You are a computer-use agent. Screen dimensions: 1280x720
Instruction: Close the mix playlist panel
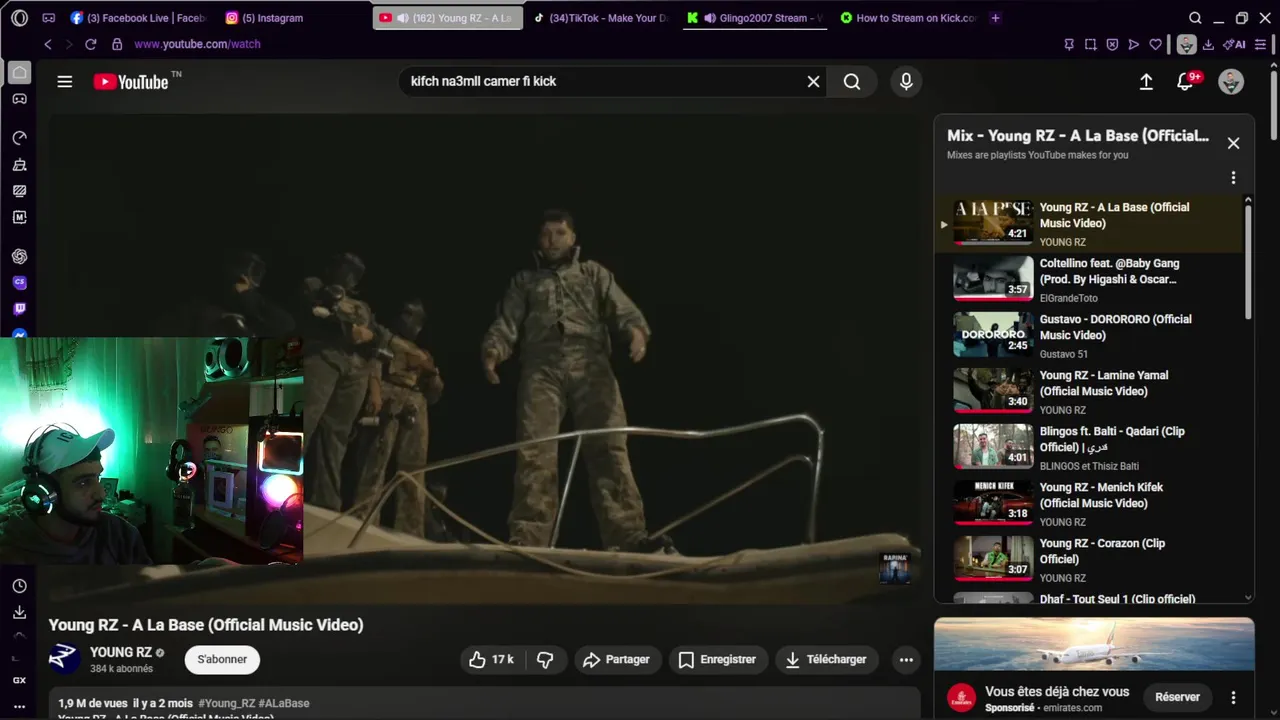pos(1233,143)
